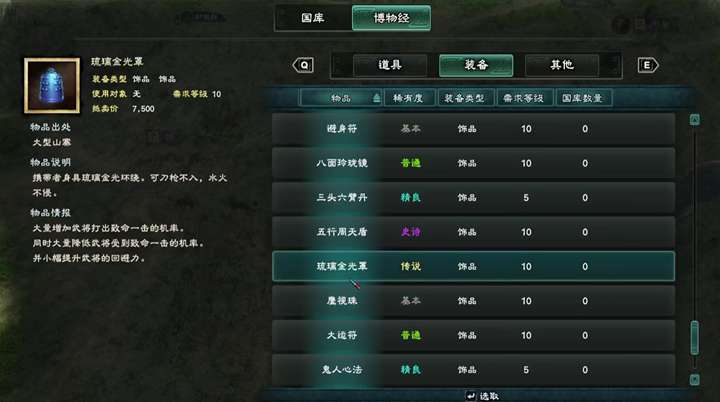
Task: Select the 避身符 item row
Action: pos(473,129)
